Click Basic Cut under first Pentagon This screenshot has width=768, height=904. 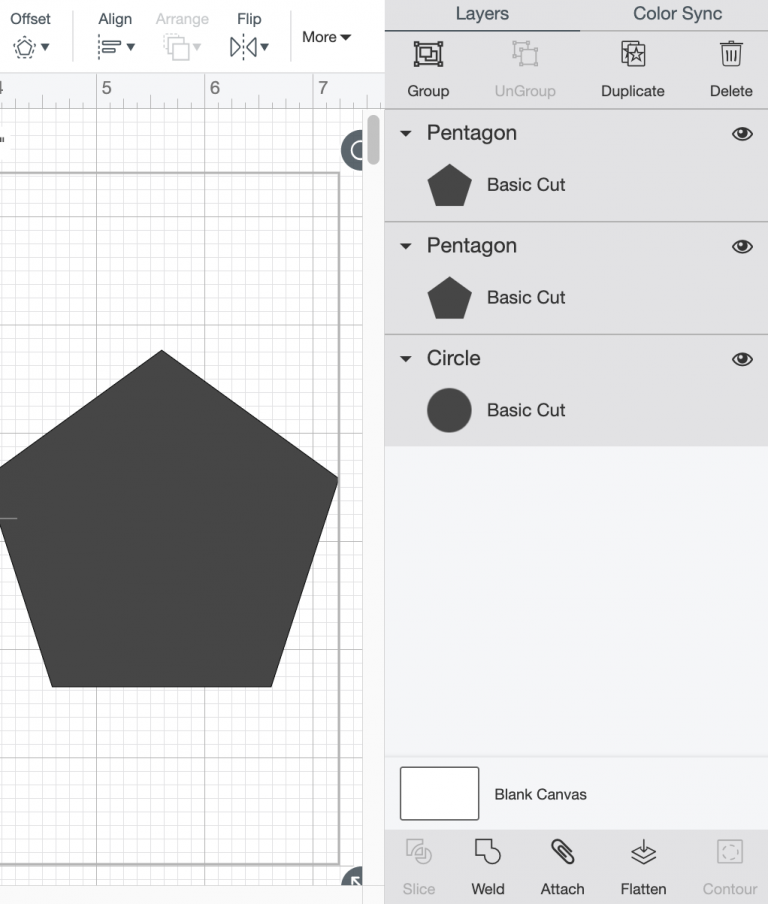point(526,185)
